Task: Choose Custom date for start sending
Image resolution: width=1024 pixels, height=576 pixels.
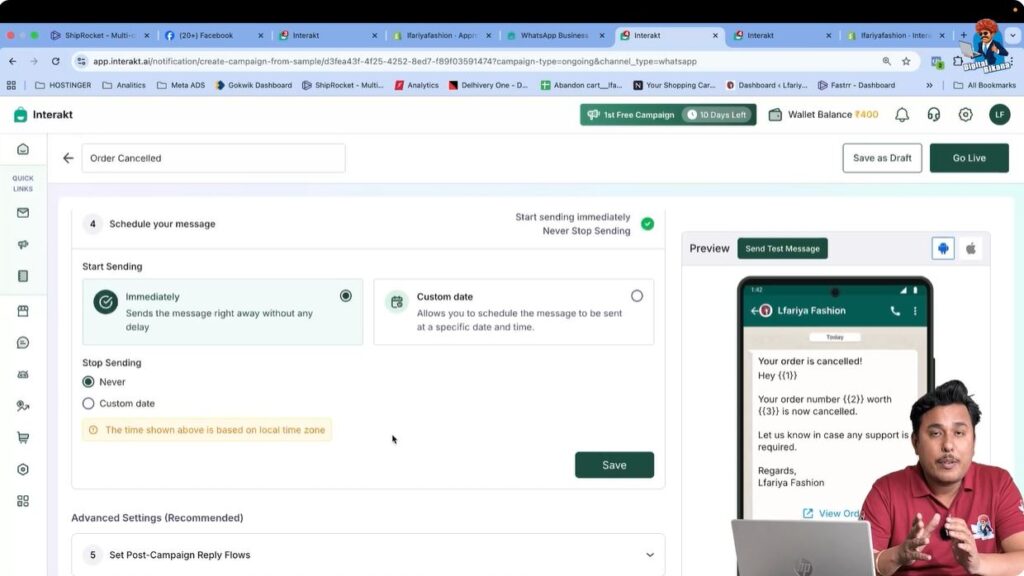Action: click(637, 295)
